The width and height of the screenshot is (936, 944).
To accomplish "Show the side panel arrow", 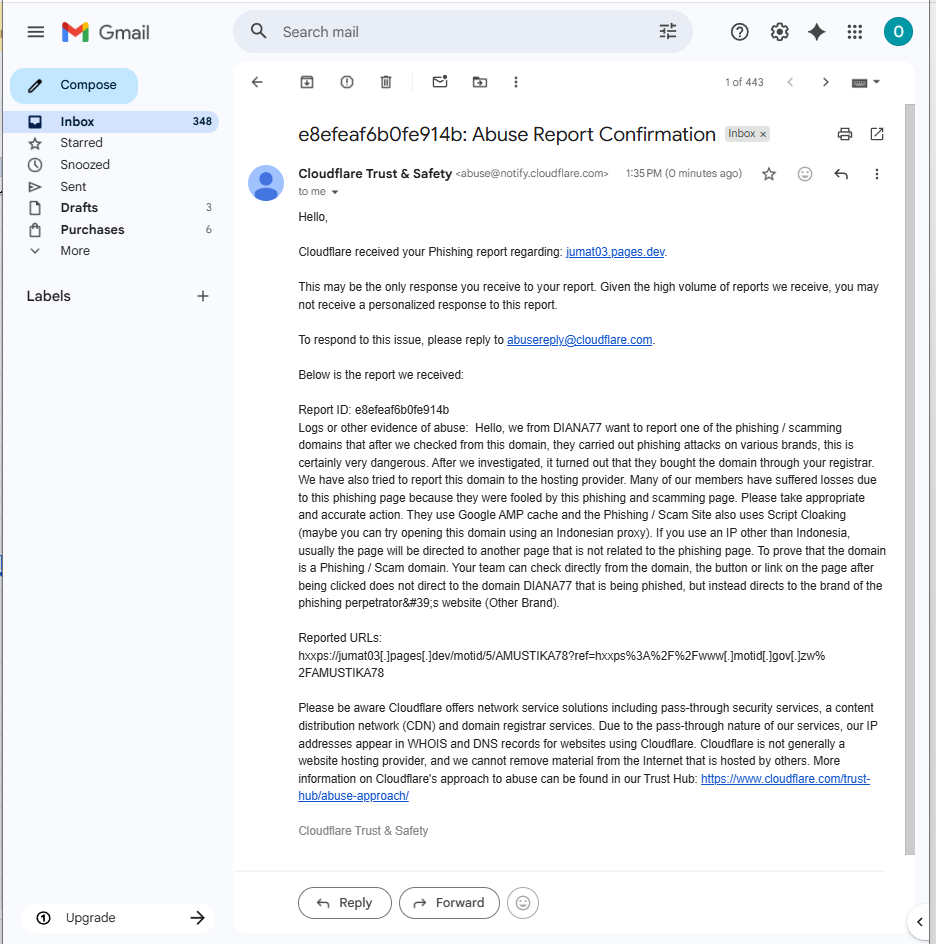I will pyautogui.click(x=919, y=922).
